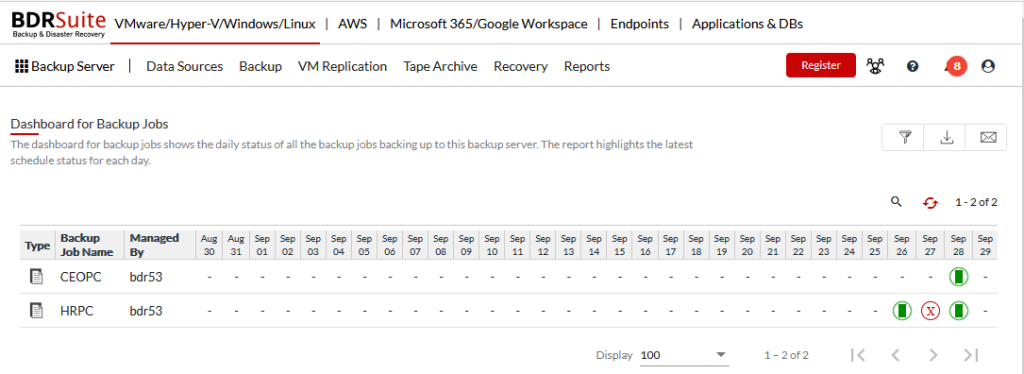
Task: Click the red Register button
Action: pyautogui.click(x=821, y=65)
